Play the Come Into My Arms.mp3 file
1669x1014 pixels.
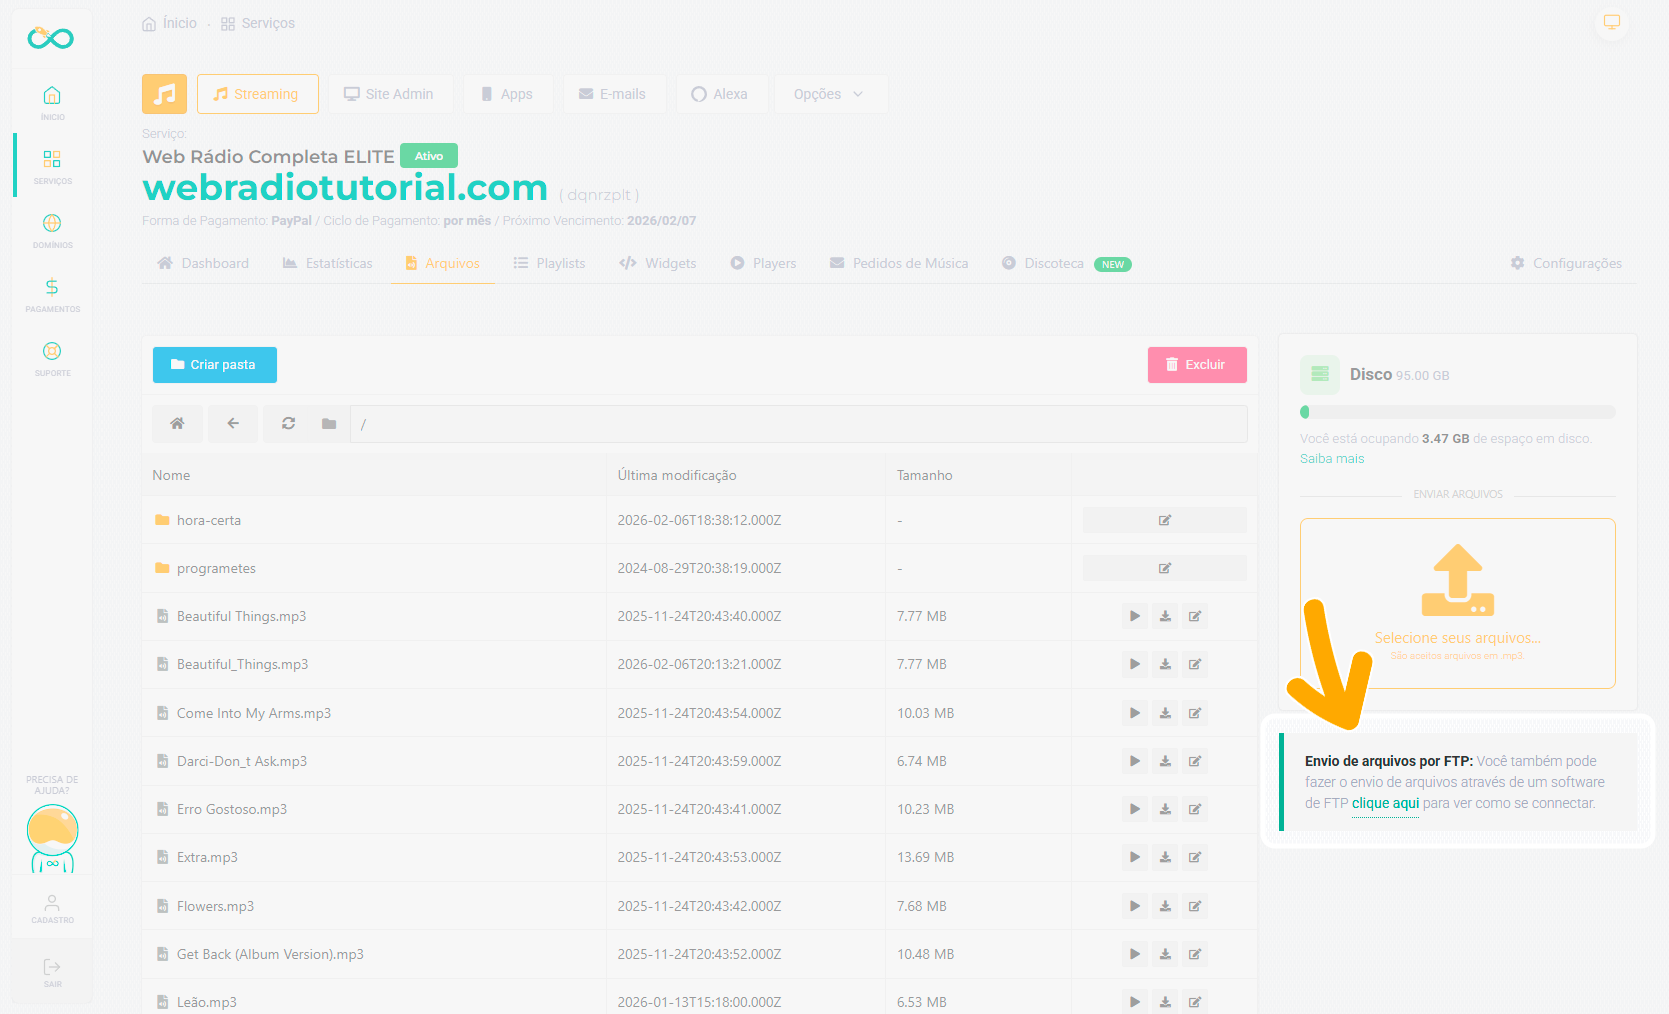click(1134, 713)
